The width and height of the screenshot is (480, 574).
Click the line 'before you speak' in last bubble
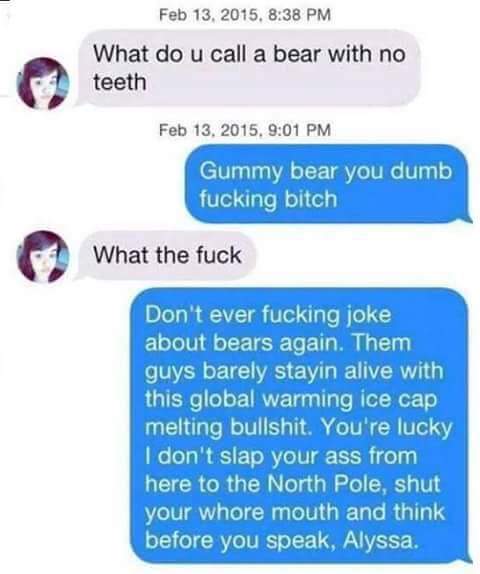pyautogui.click(x=240, y=540)
